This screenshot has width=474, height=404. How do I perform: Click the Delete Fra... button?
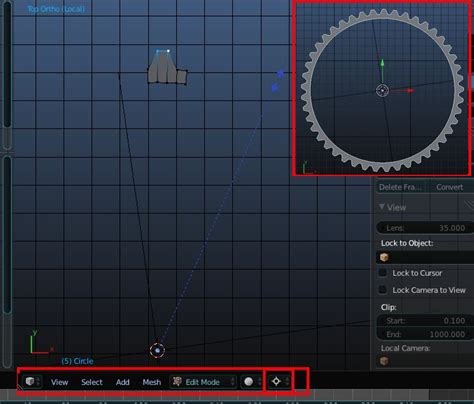400,187
